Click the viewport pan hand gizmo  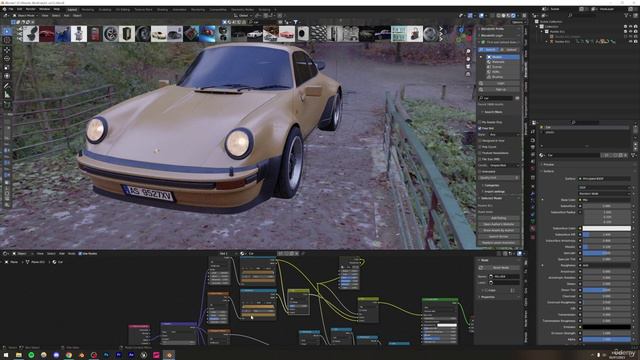pos(468,59)
